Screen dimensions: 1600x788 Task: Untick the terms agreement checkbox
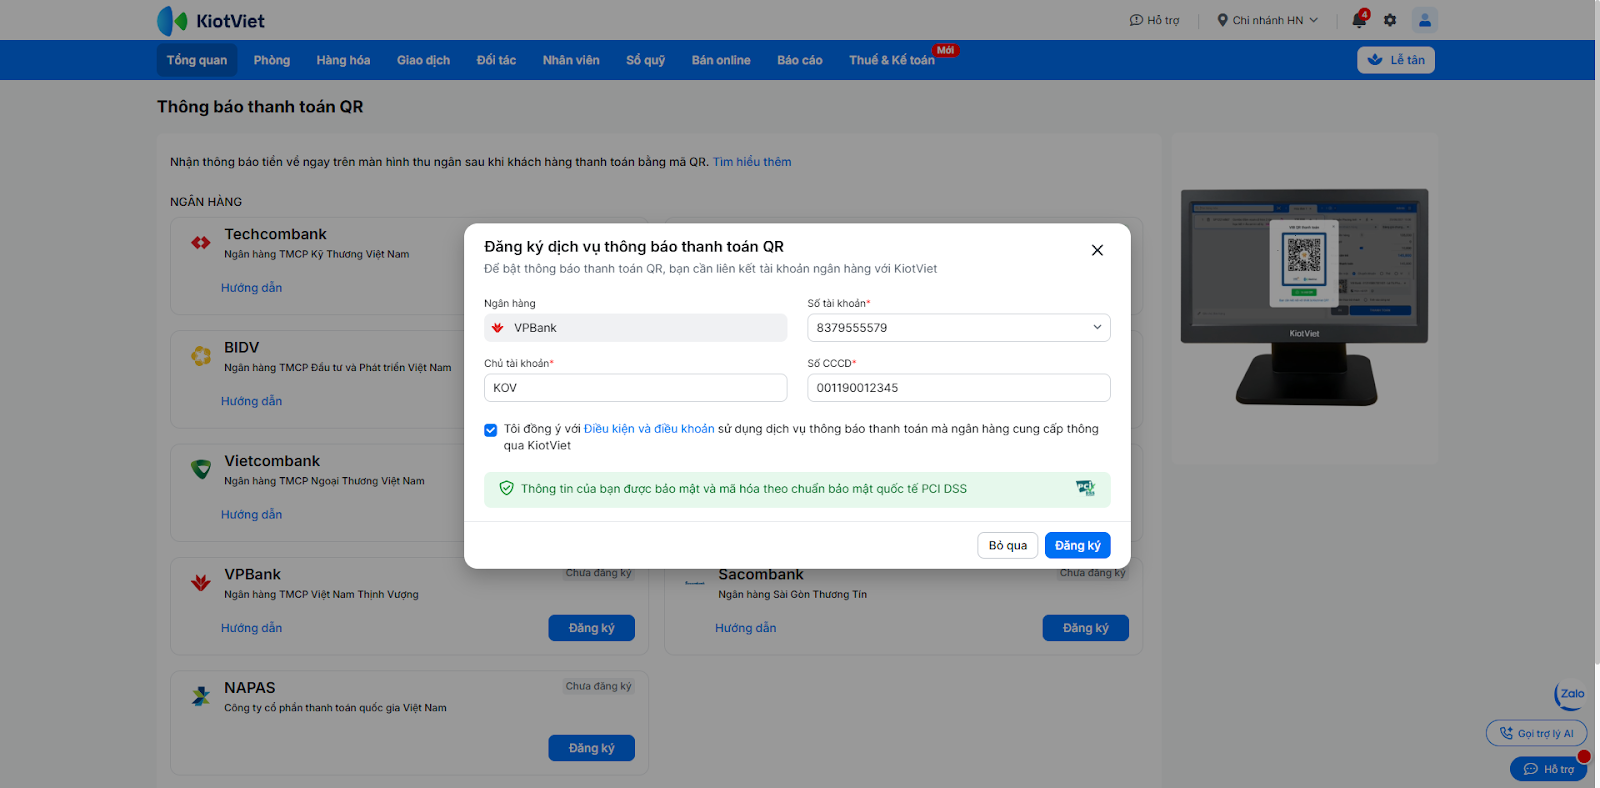(x=490, y=430)
